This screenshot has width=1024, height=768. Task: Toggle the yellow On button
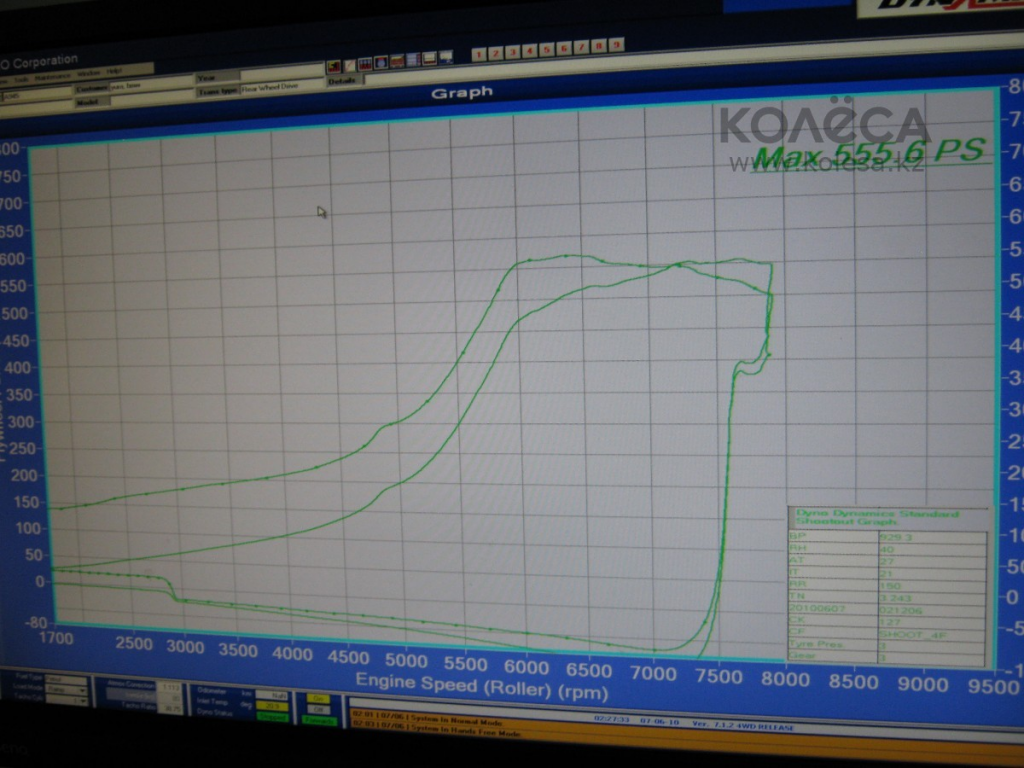click(x=318, y=698)
